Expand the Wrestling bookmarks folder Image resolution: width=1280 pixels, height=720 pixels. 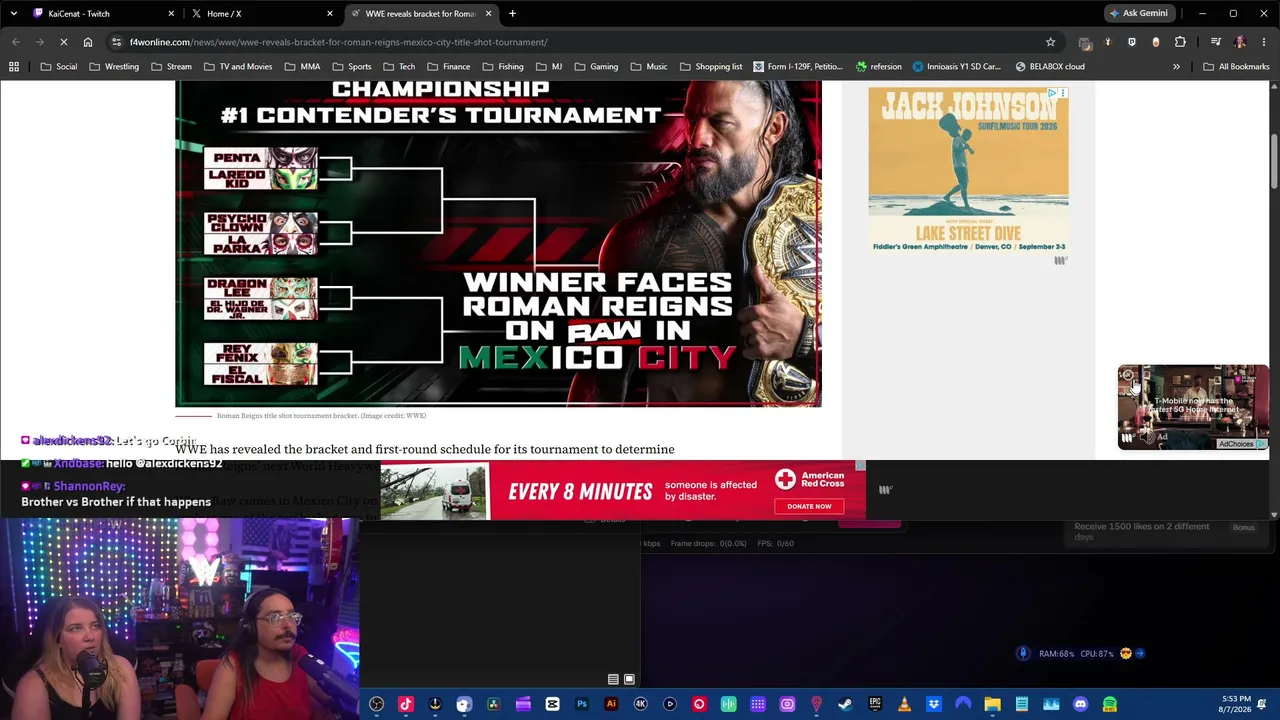tap(114, 67)
